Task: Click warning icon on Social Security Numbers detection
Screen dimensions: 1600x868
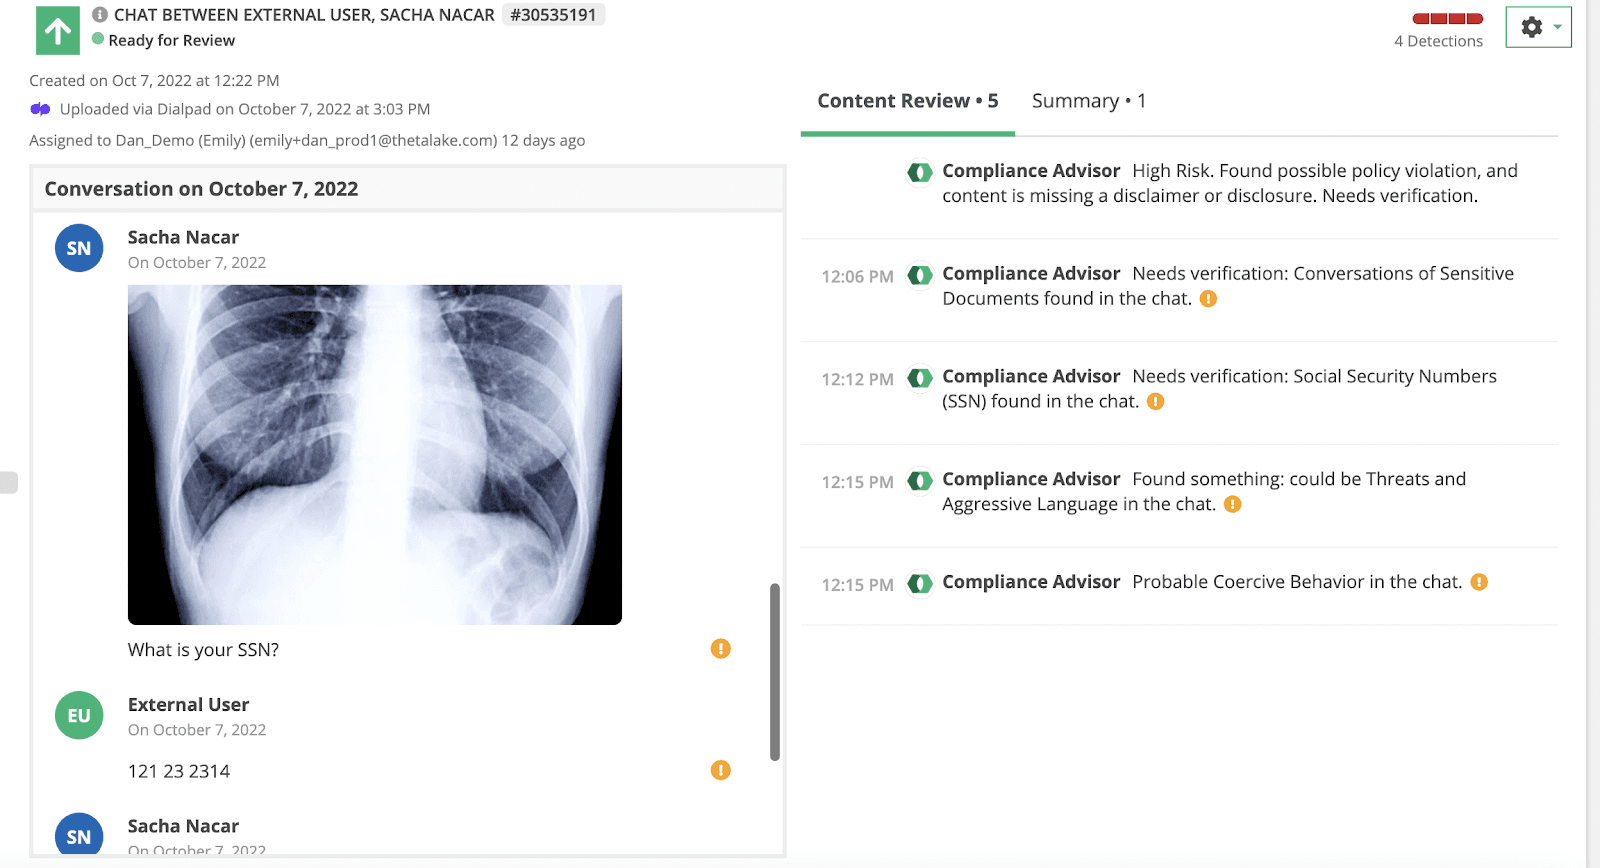Action: click(x=1155, y=402)
